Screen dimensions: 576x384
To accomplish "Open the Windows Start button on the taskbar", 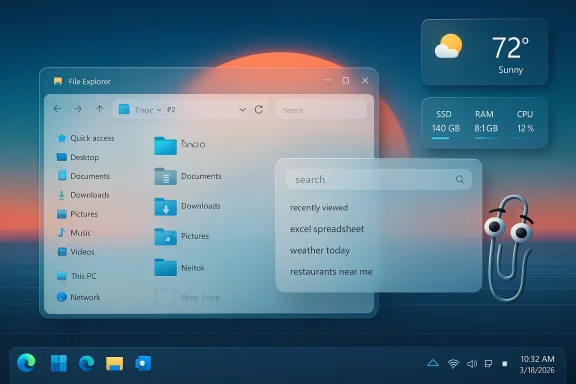I will [x=59, y=363].
